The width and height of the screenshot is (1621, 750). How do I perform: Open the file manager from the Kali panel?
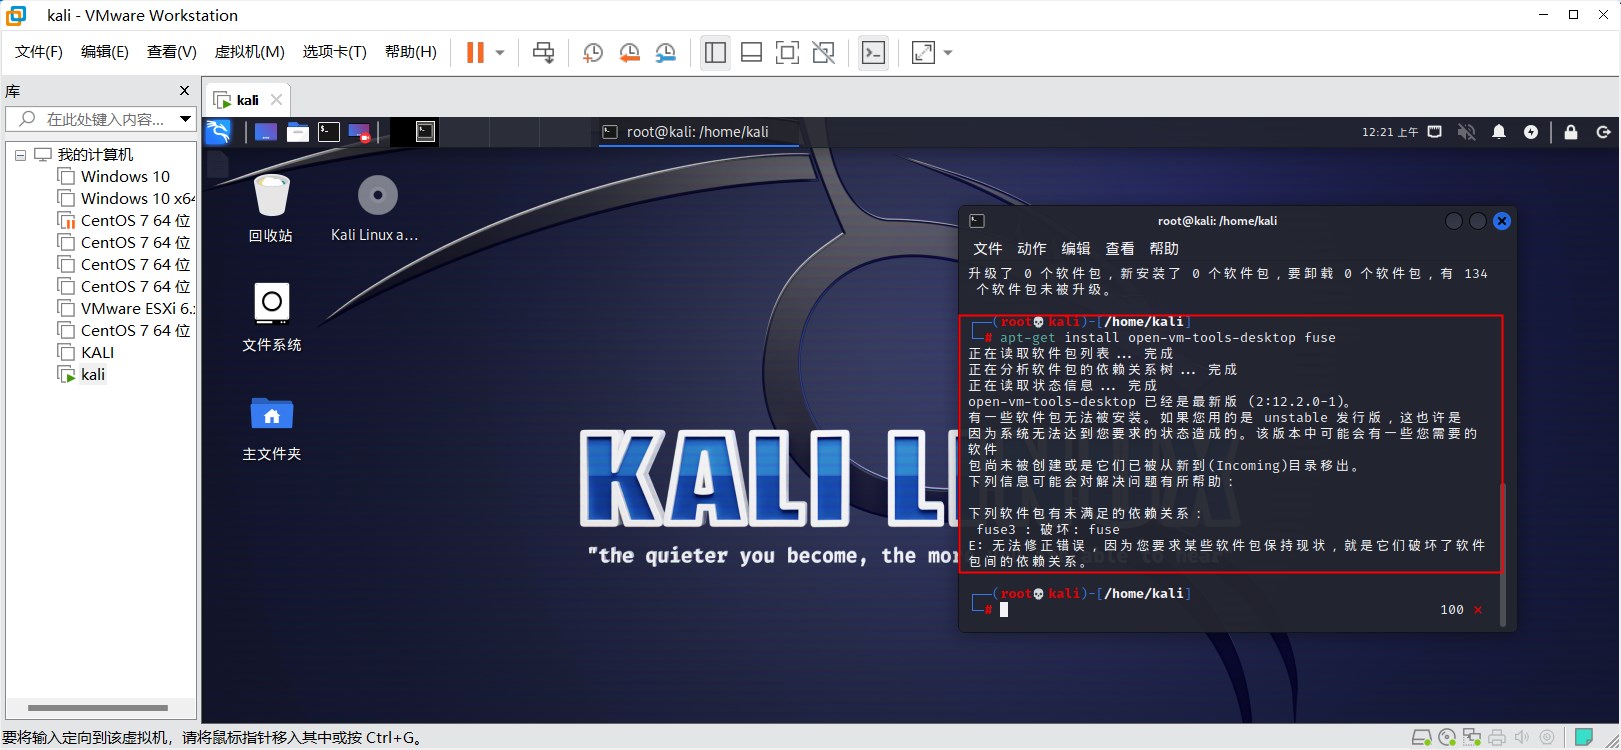click(x=297, y=131)
